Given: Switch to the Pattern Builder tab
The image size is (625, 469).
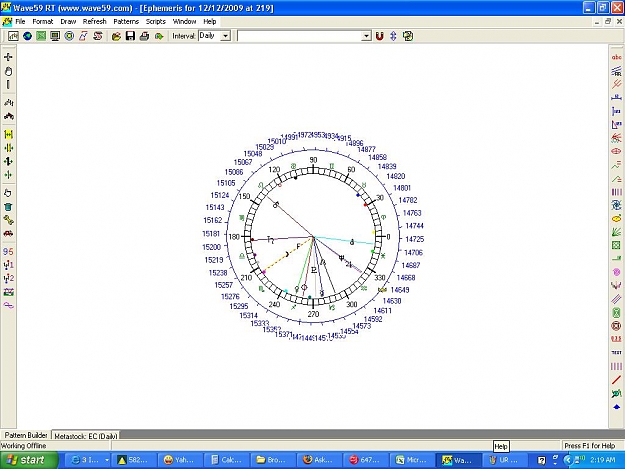Looking at the screenshot, I should 26,435.
